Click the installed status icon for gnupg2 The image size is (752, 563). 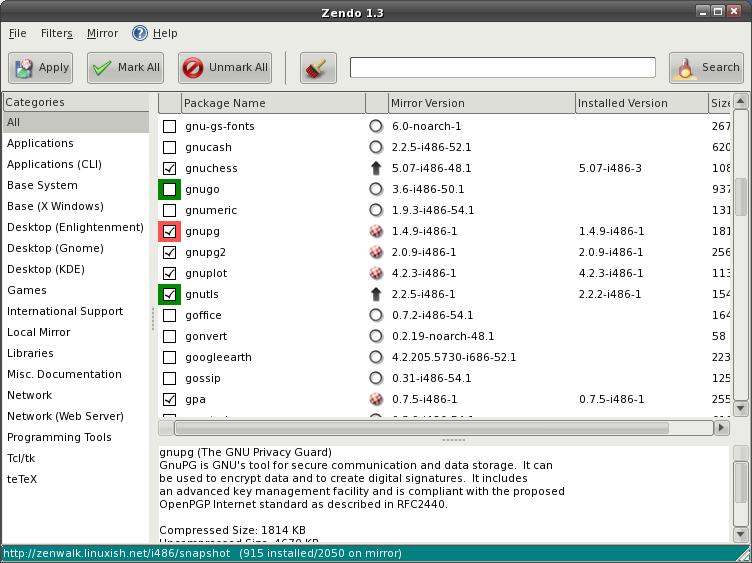pos(376,252)
